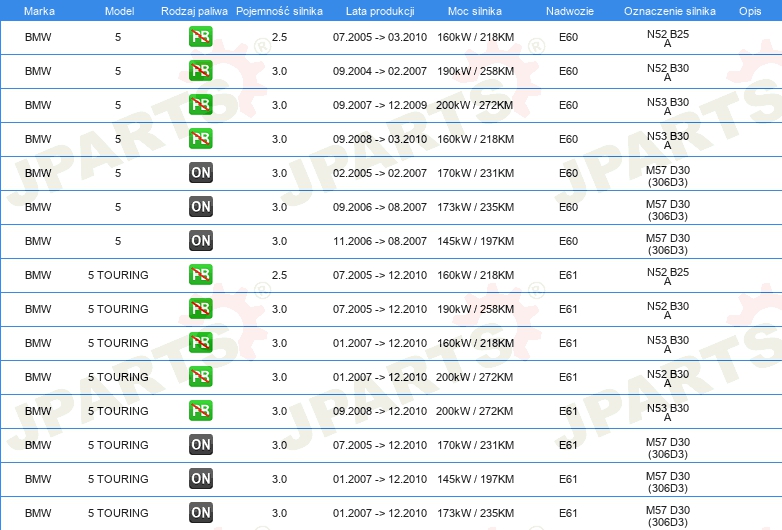
Task: Sort by Marka column header
Action: coord(39,11)
